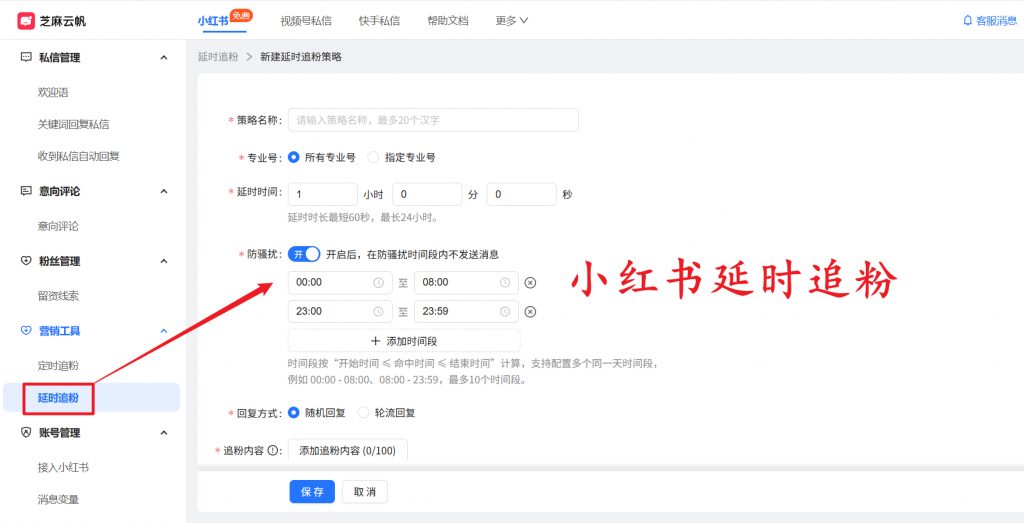Image resolution: width=1024 pixels, height=523 pixels.
Task: Select the 指定专业号 radio option
Action: (x=374, y=157)
